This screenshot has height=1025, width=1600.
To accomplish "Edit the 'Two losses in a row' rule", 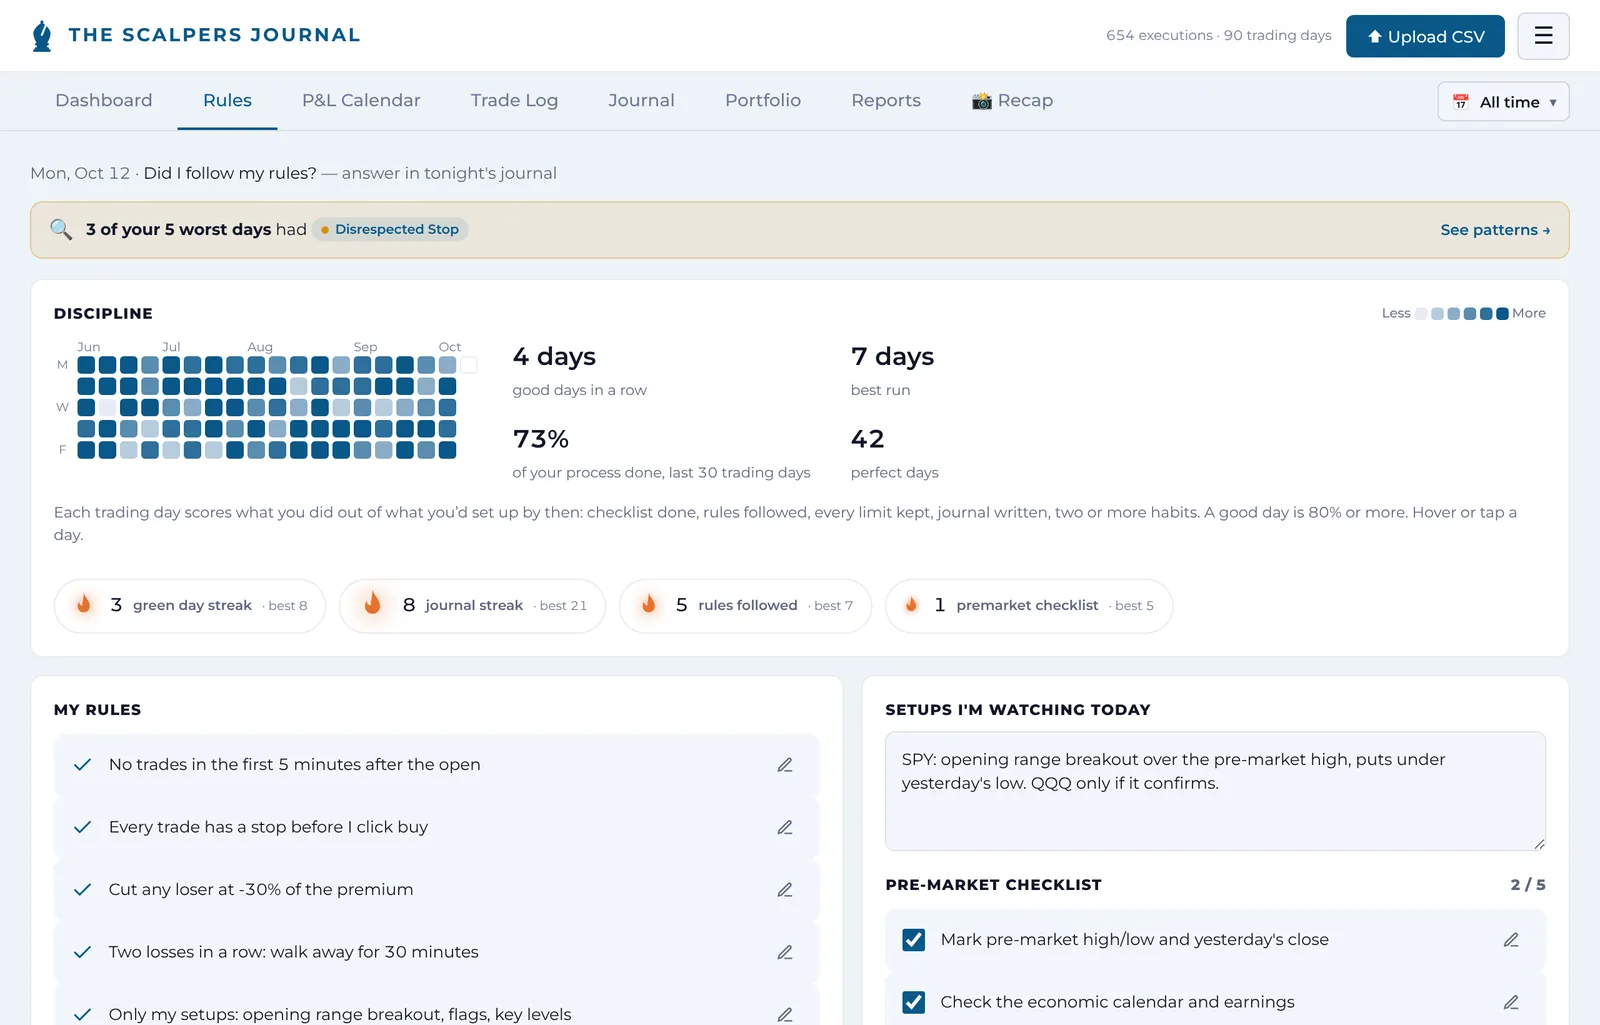I will click(x=785, y=952).
